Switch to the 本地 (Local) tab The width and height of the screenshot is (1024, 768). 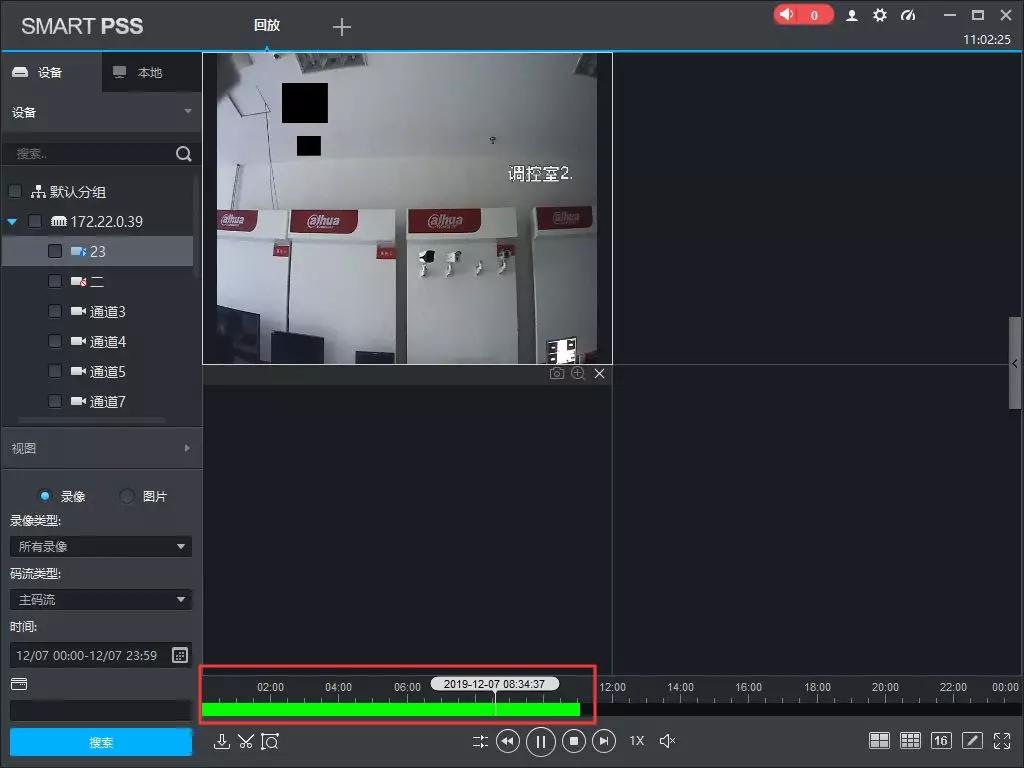coord(150,71)
